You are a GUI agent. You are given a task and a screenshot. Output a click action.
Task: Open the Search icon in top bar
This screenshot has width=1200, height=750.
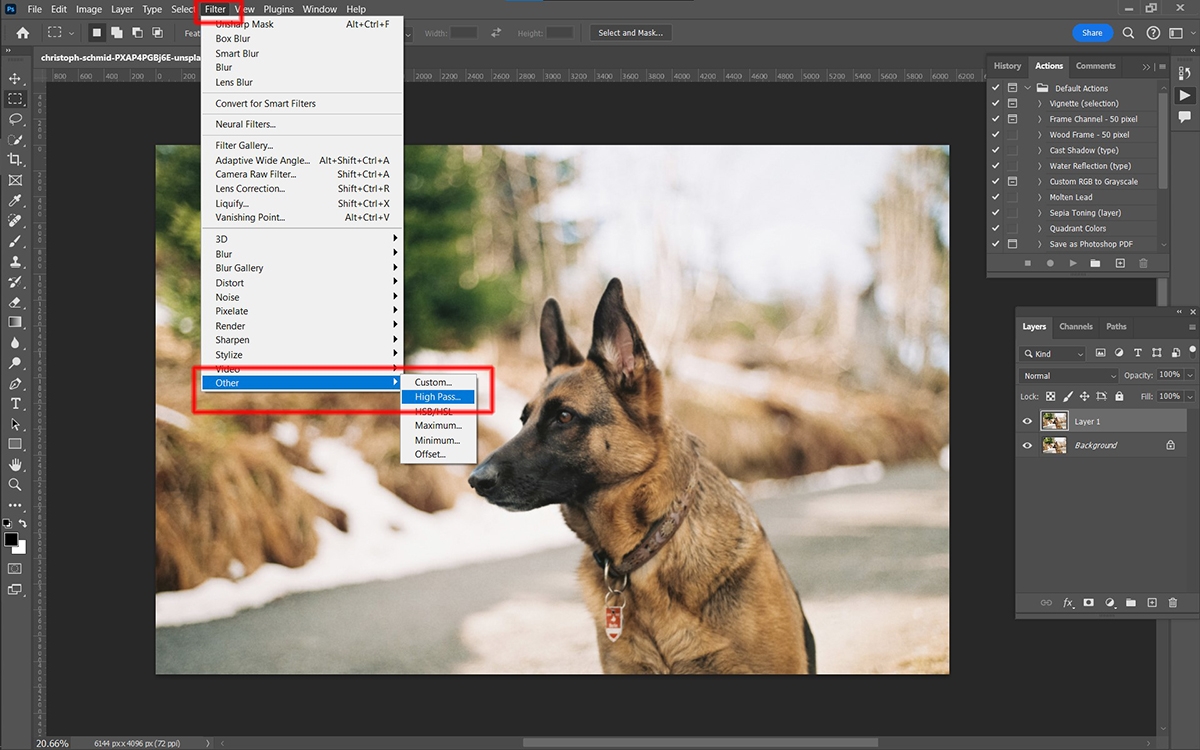[1128, 33]
